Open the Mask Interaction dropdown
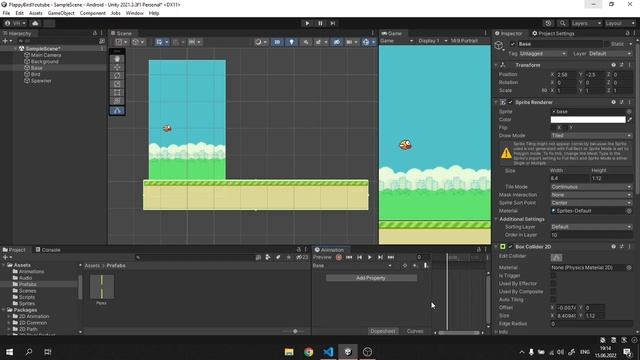 pos(591,195)
